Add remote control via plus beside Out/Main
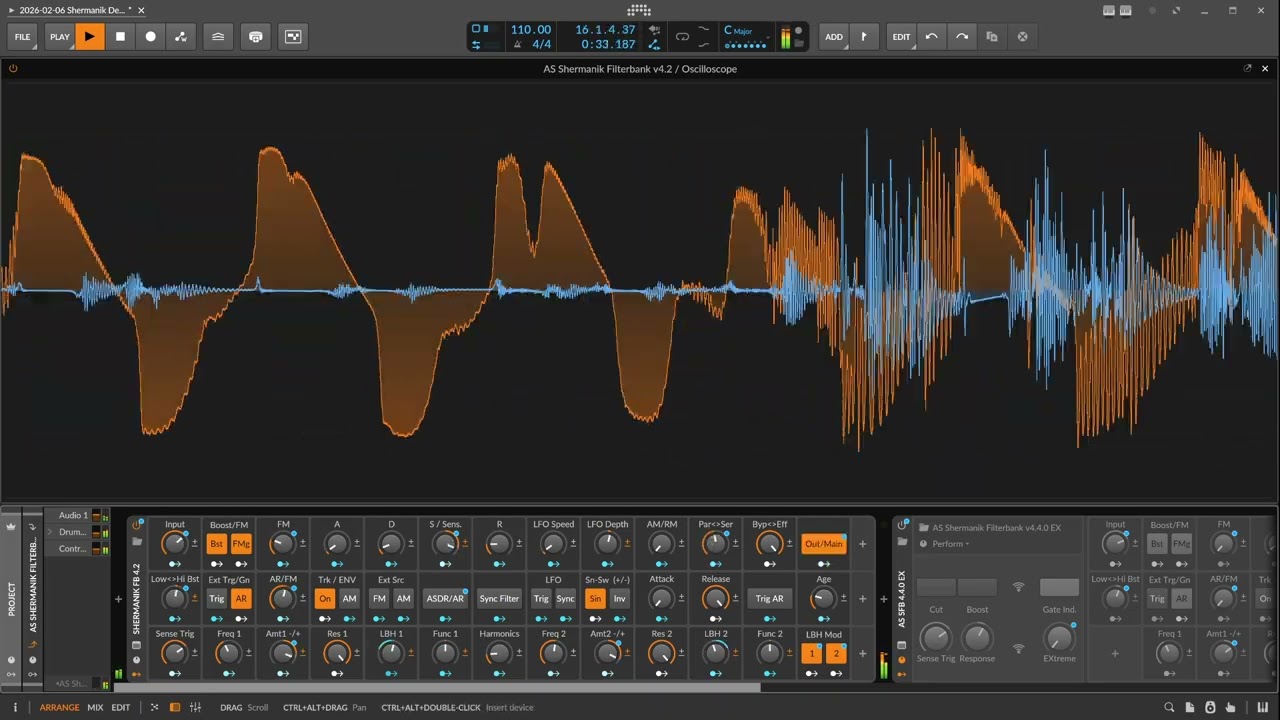The height and width of the screenshot is (720, 1280). (862, 544)
